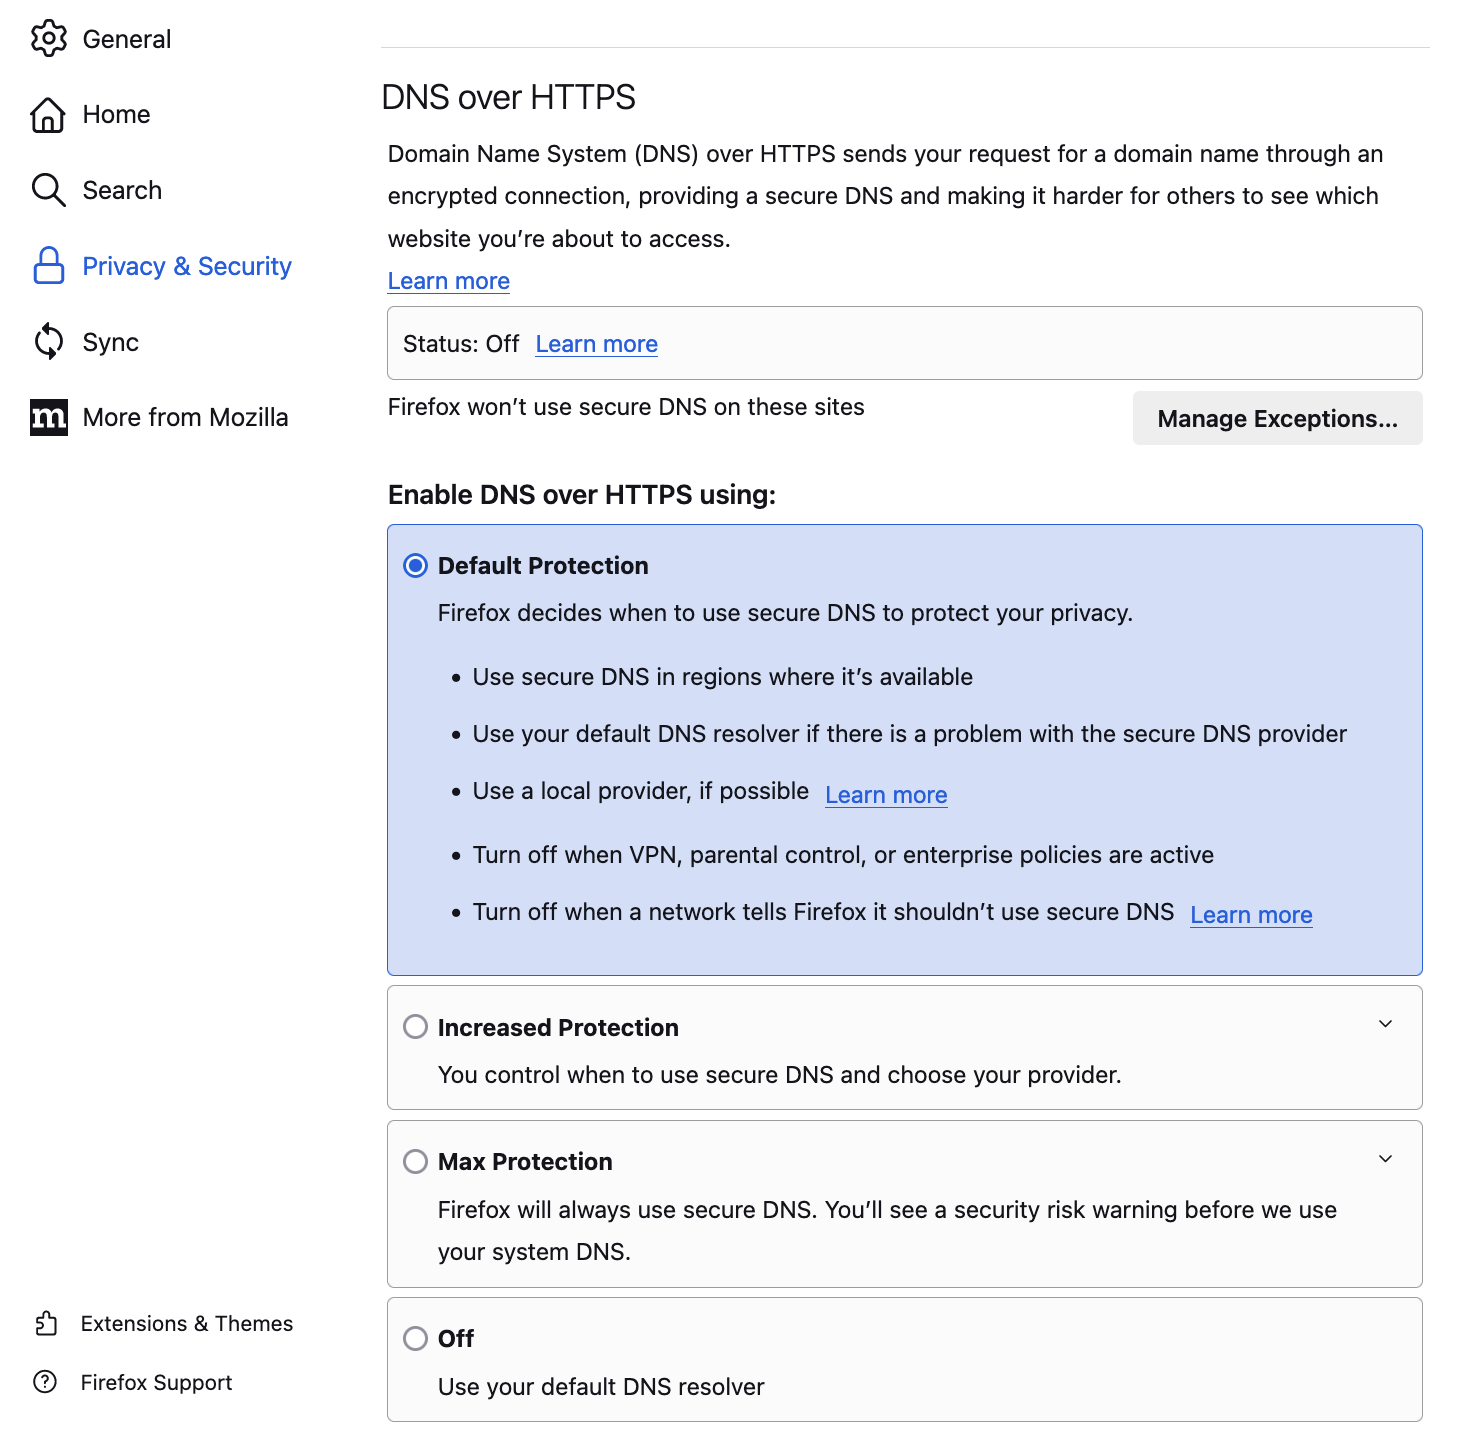Open More from Mozilla label
1462x1444 pixels.
click(185, 417)
